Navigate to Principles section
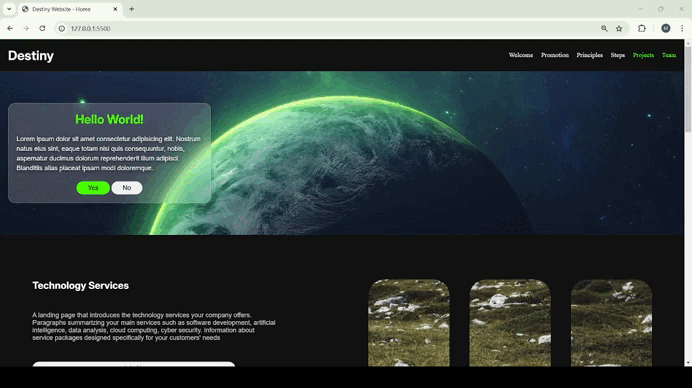Viewport: 692px width, 388px height. pyautogui.click(x=590, y=55)
